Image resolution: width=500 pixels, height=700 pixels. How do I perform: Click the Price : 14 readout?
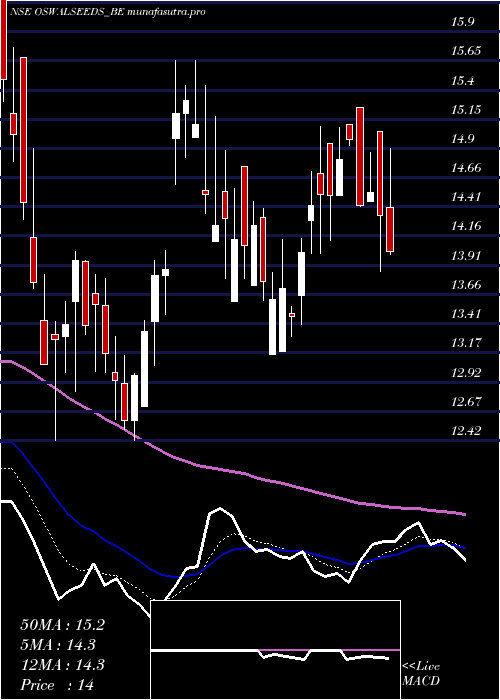coord(57,685)
